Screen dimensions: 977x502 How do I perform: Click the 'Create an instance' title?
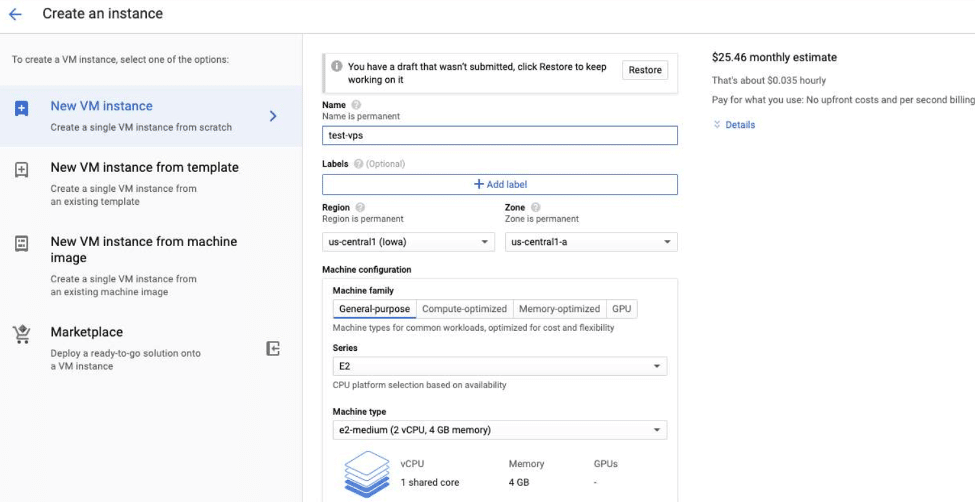[103, 14]
